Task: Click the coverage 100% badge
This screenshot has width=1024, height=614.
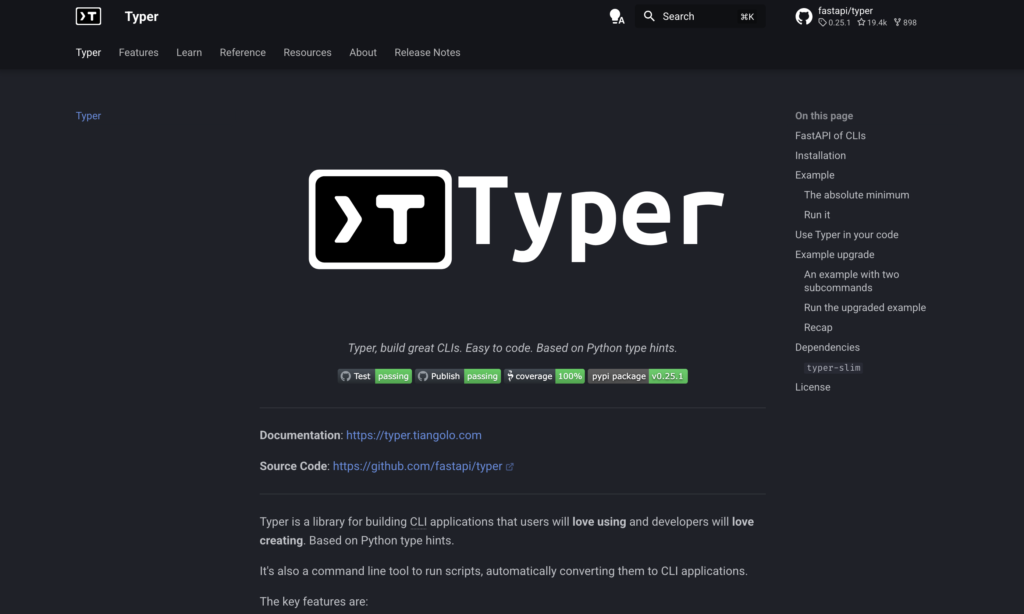Action: click(544, 376)
